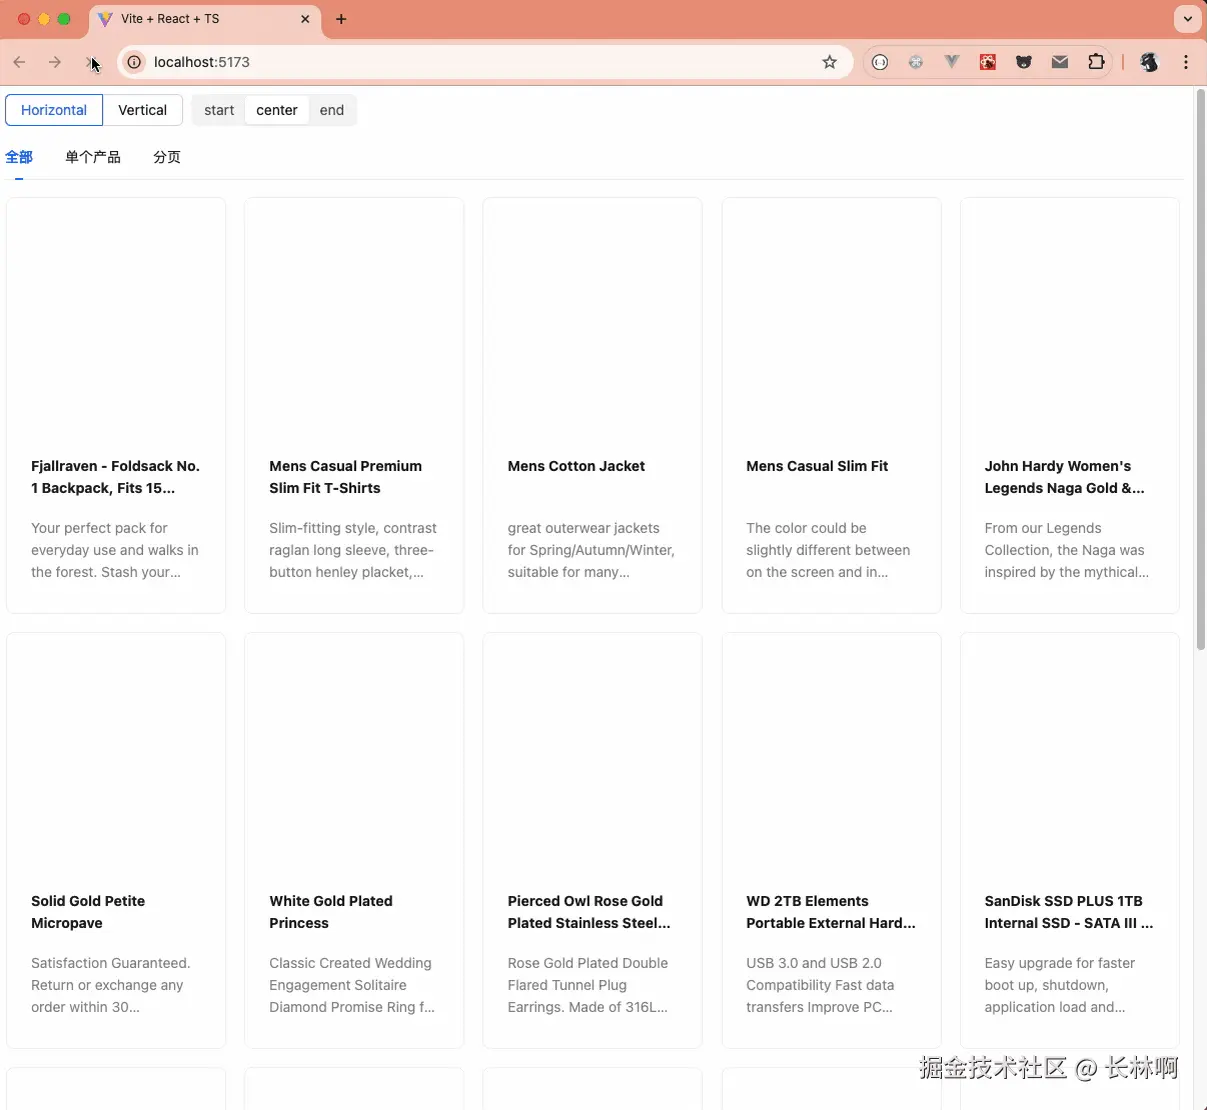View site information icon beside localhost
1207x1110 pixels.
point(134,62)
